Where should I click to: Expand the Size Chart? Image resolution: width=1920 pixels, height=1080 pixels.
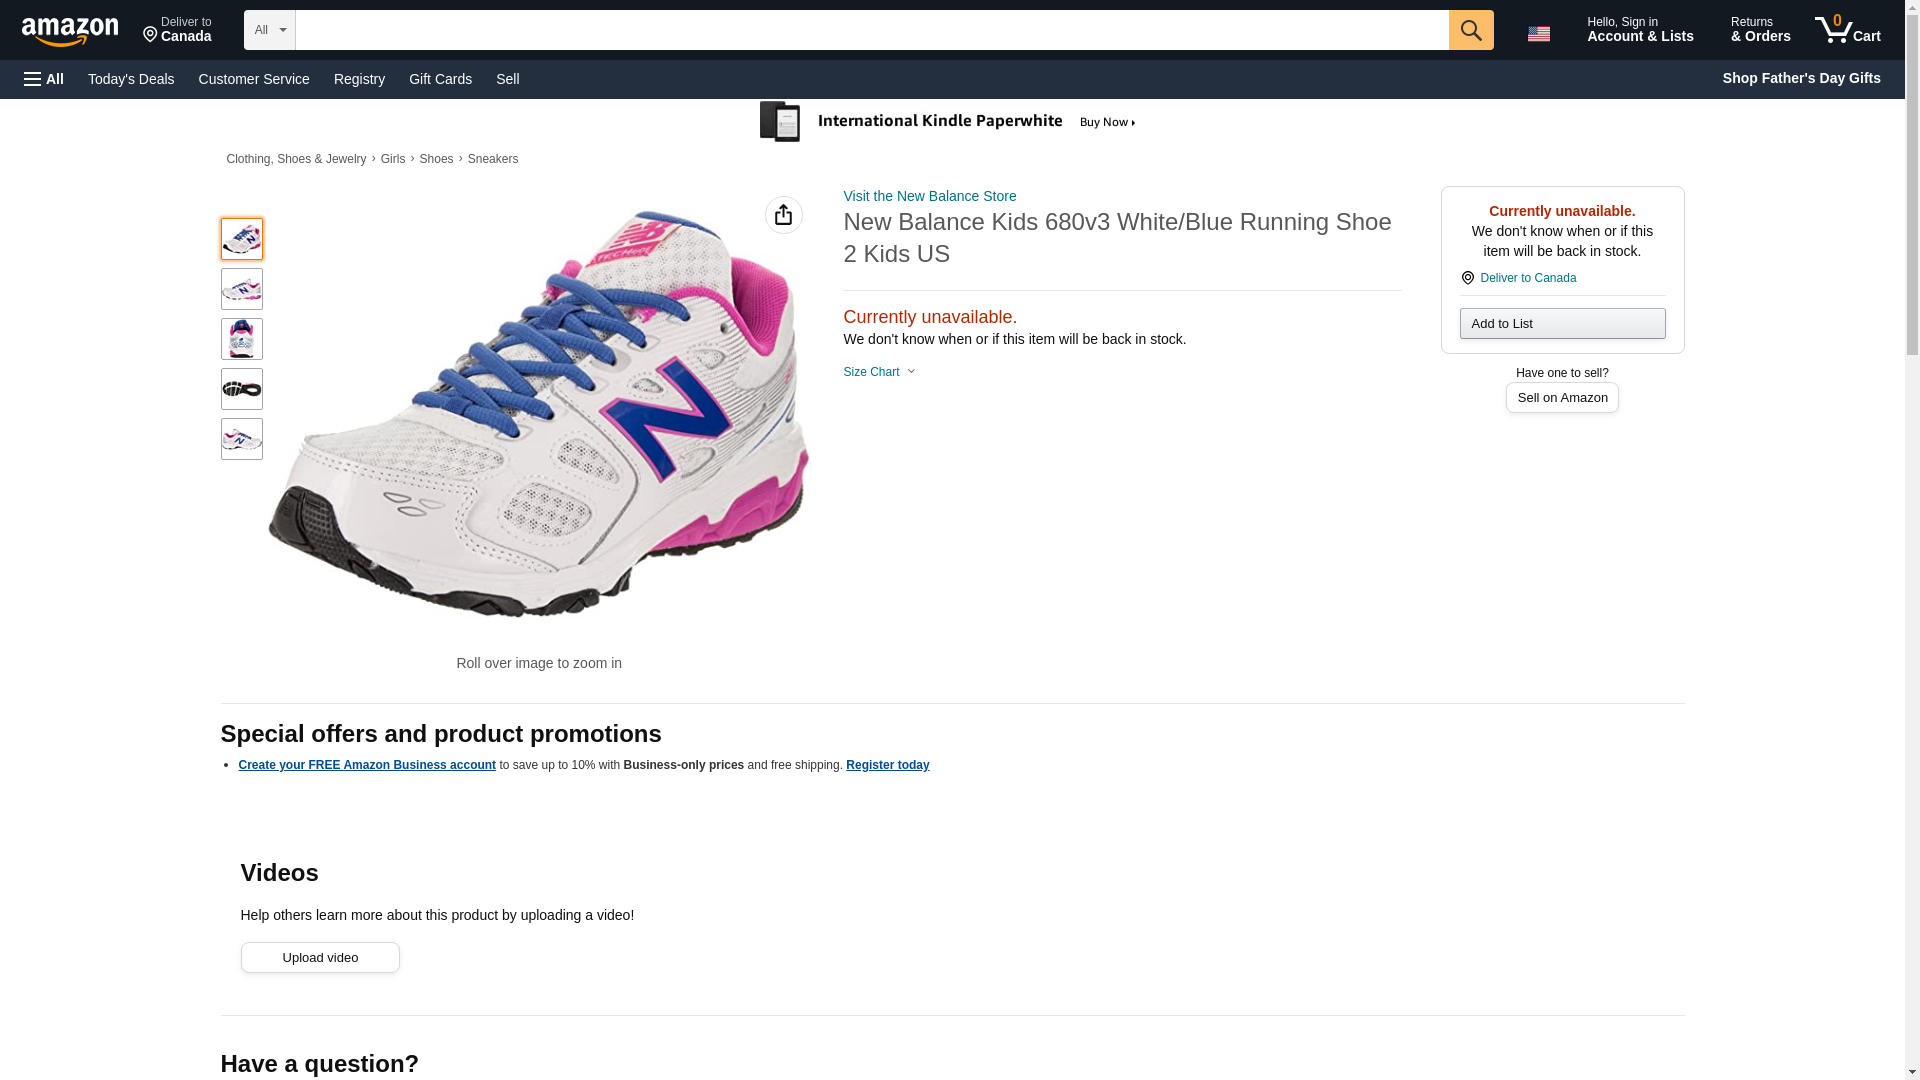(879, 372)
